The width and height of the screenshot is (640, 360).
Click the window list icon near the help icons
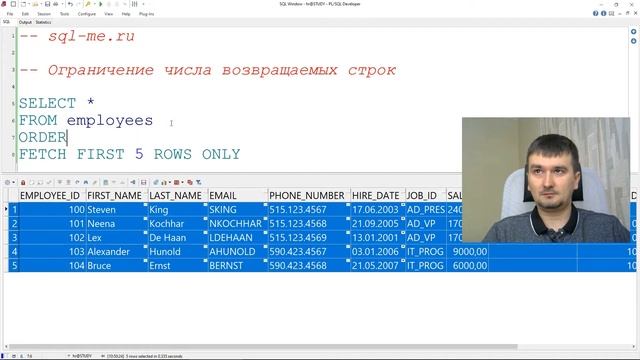click(x=611, y=13)
